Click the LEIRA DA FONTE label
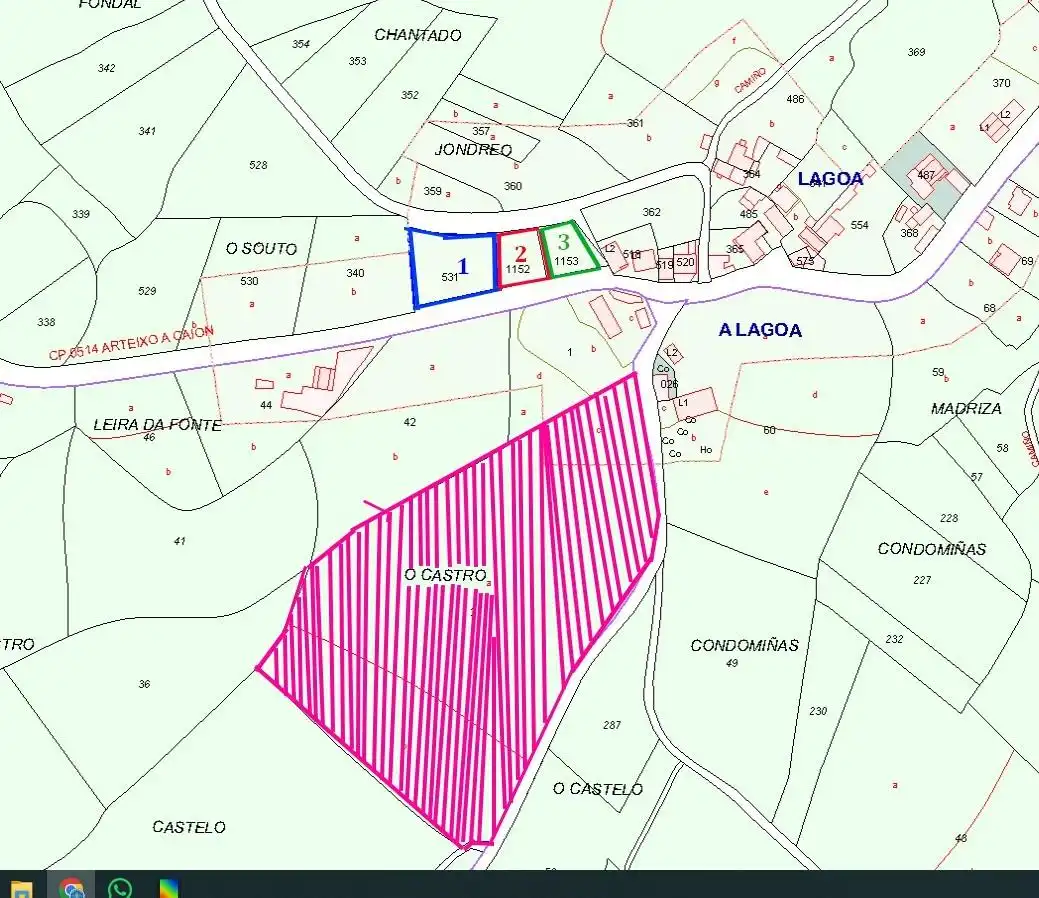The height and width of the screenshot is (898, 1039). (x=158, y=425)
